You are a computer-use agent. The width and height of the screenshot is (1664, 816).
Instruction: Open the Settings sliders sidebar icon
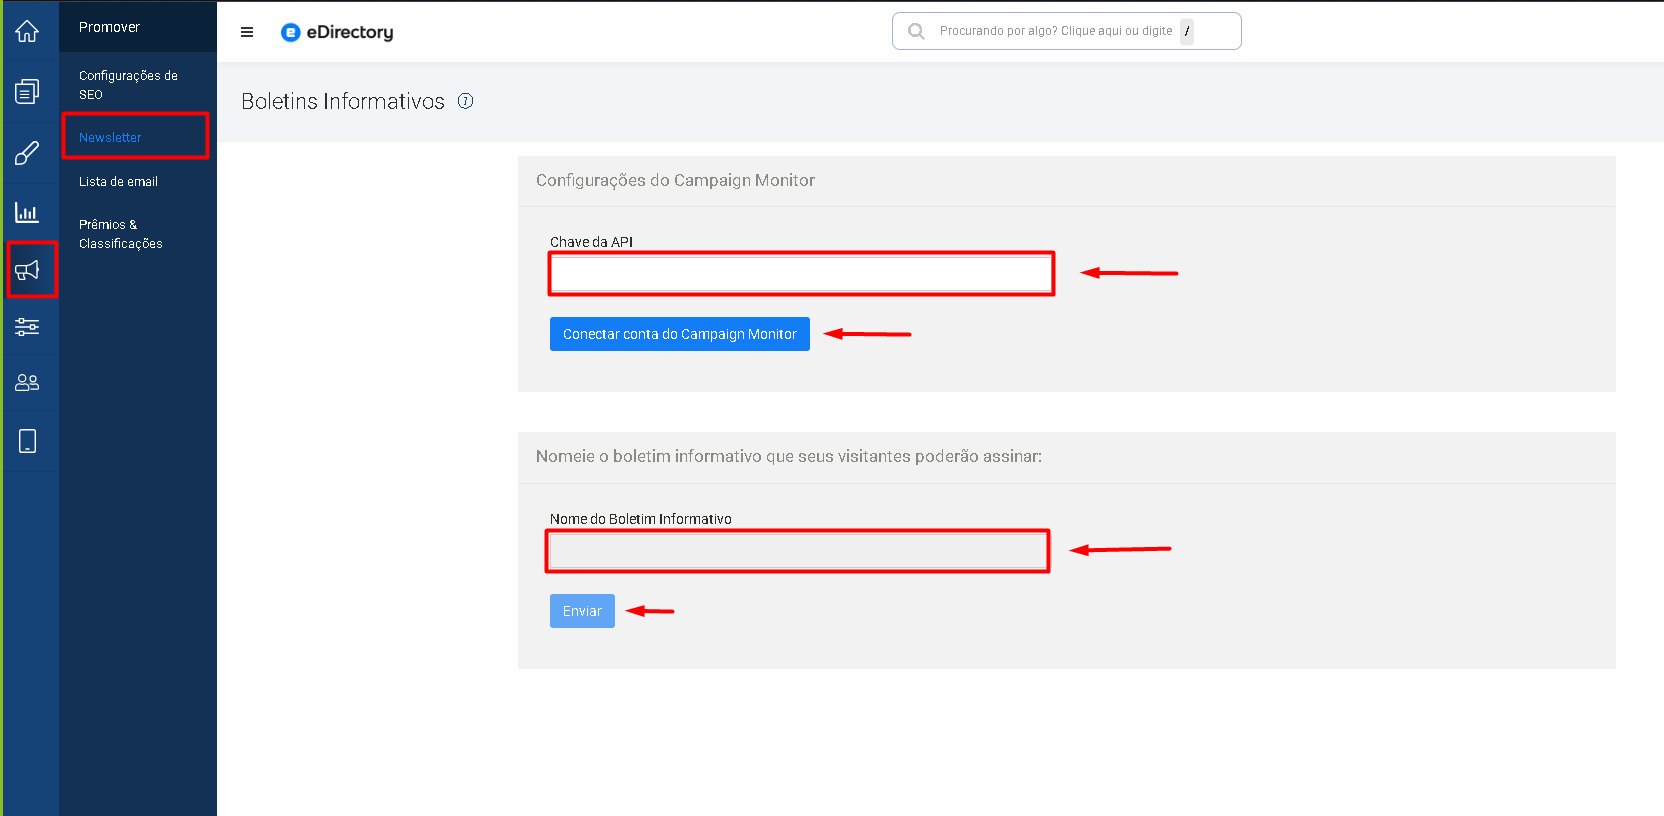(x=27, y=326)
